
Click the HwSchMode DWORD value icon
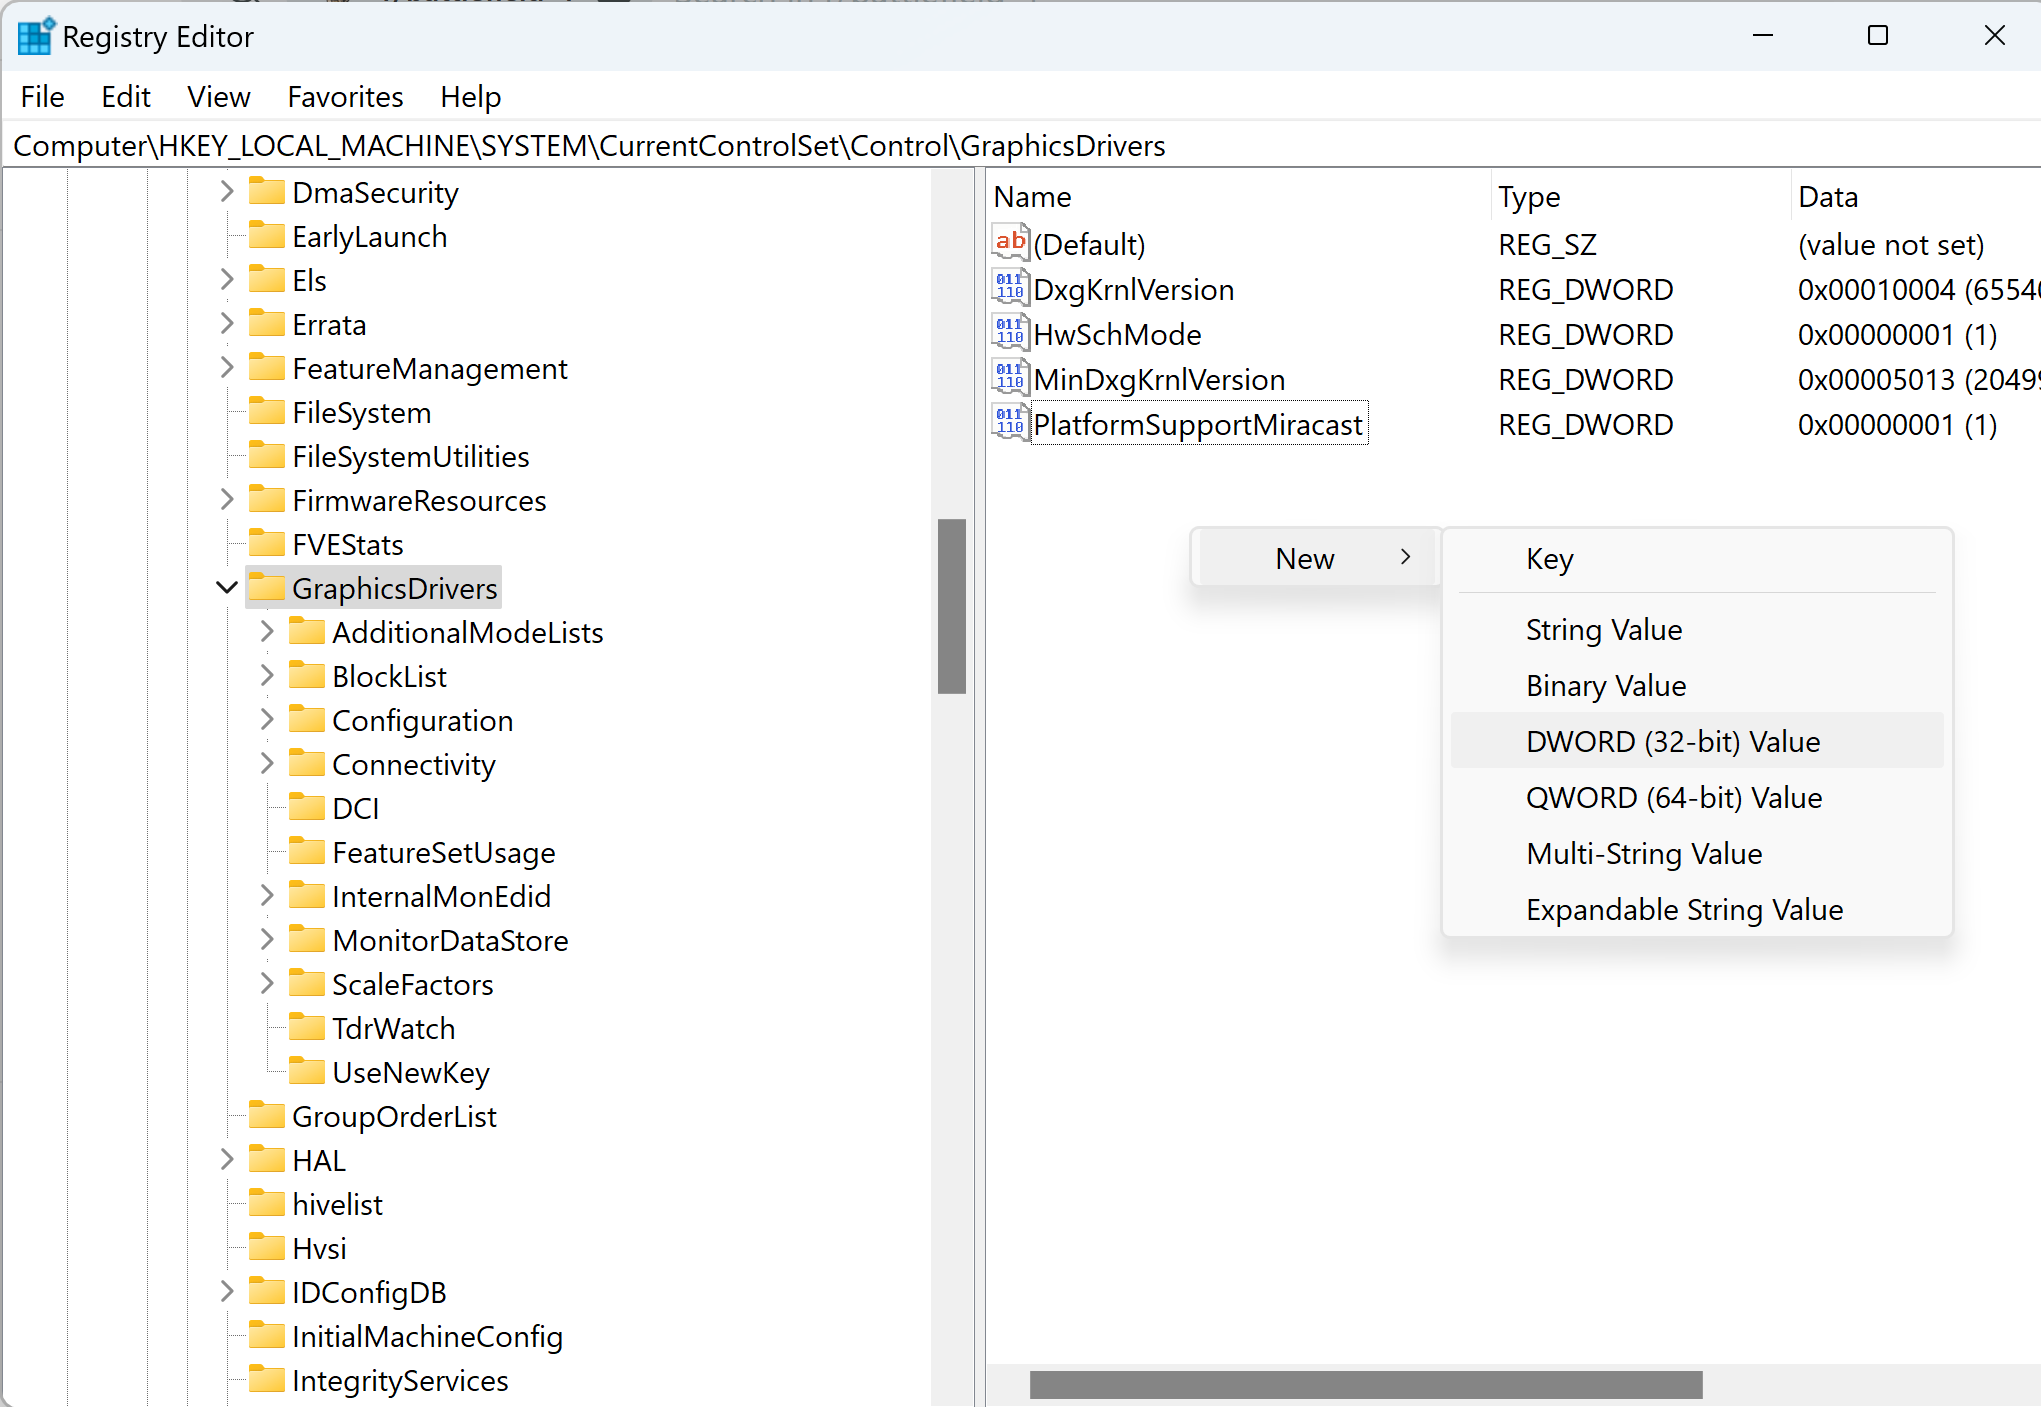[1010, 334]
